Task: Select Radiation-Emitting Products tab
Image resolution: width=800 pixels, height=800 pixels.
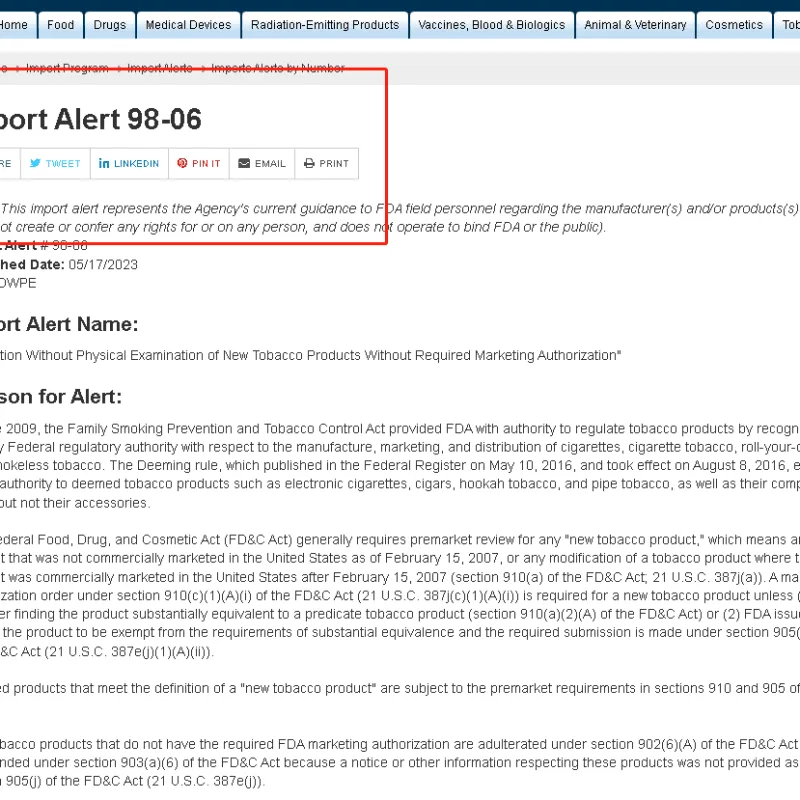Action: pos(324,25)
